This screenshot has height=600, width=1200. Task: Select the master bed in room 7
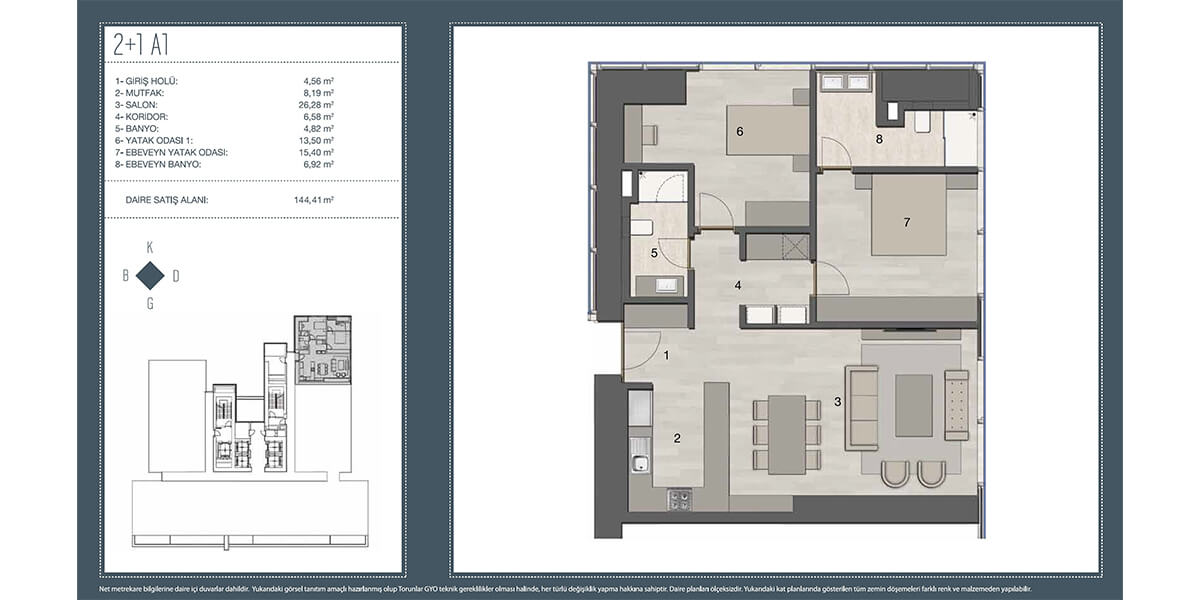click(907, 219)
